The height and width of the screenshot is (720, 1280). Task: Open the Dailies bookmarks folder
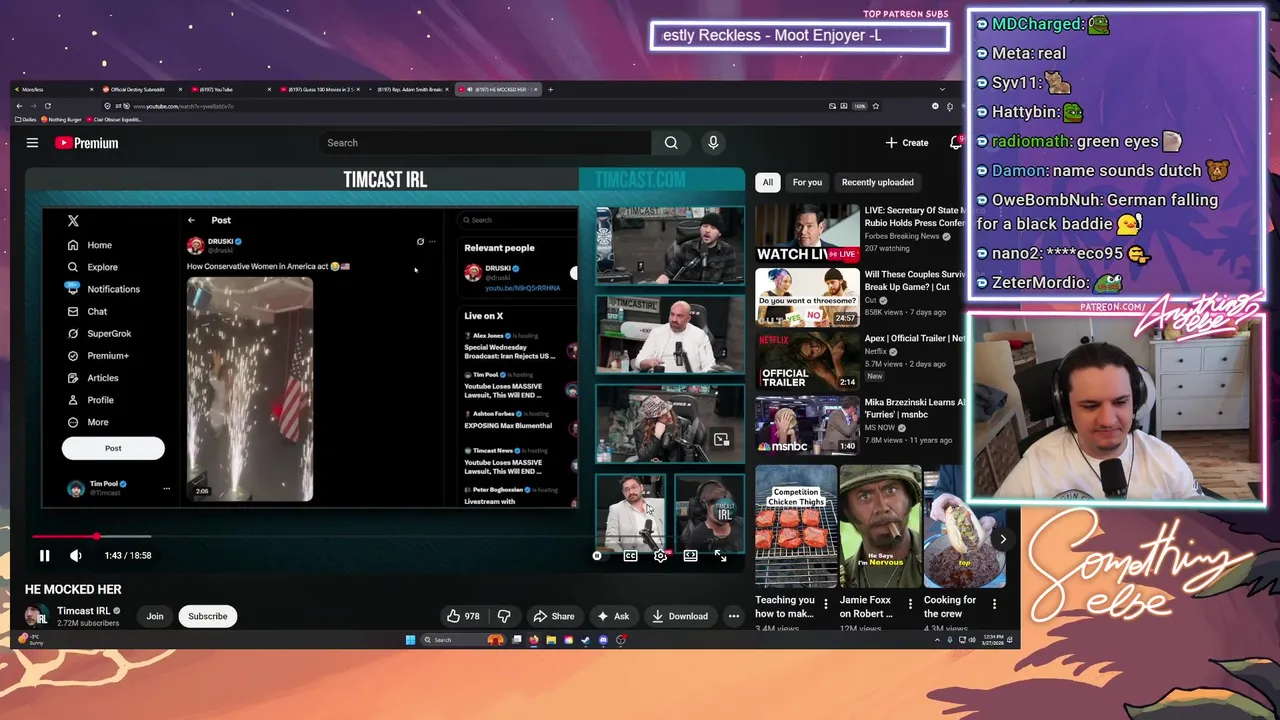tap(27, 119)
